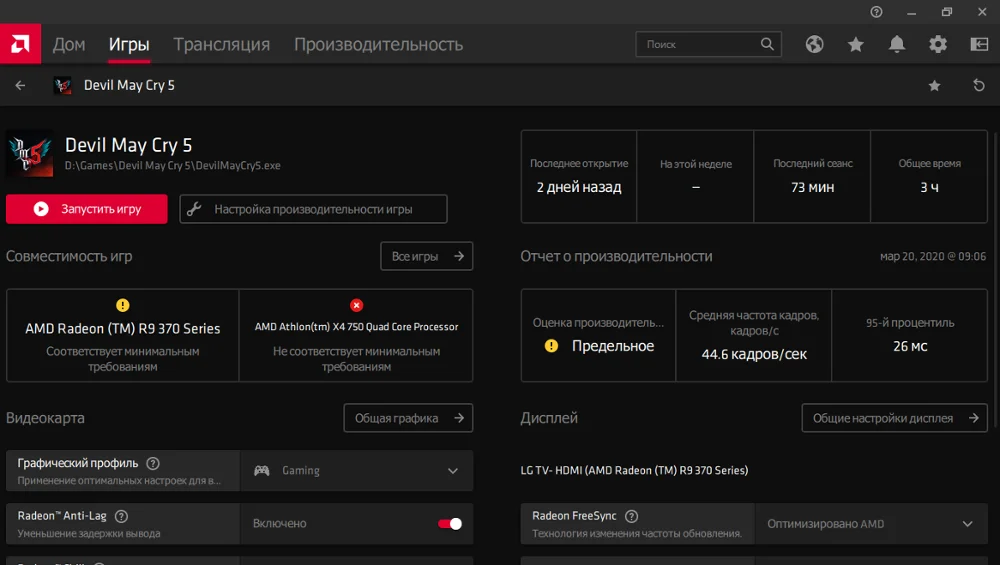Open Radeon FreeSync Оптимизировано AMD dropdown

pos(871,524)
